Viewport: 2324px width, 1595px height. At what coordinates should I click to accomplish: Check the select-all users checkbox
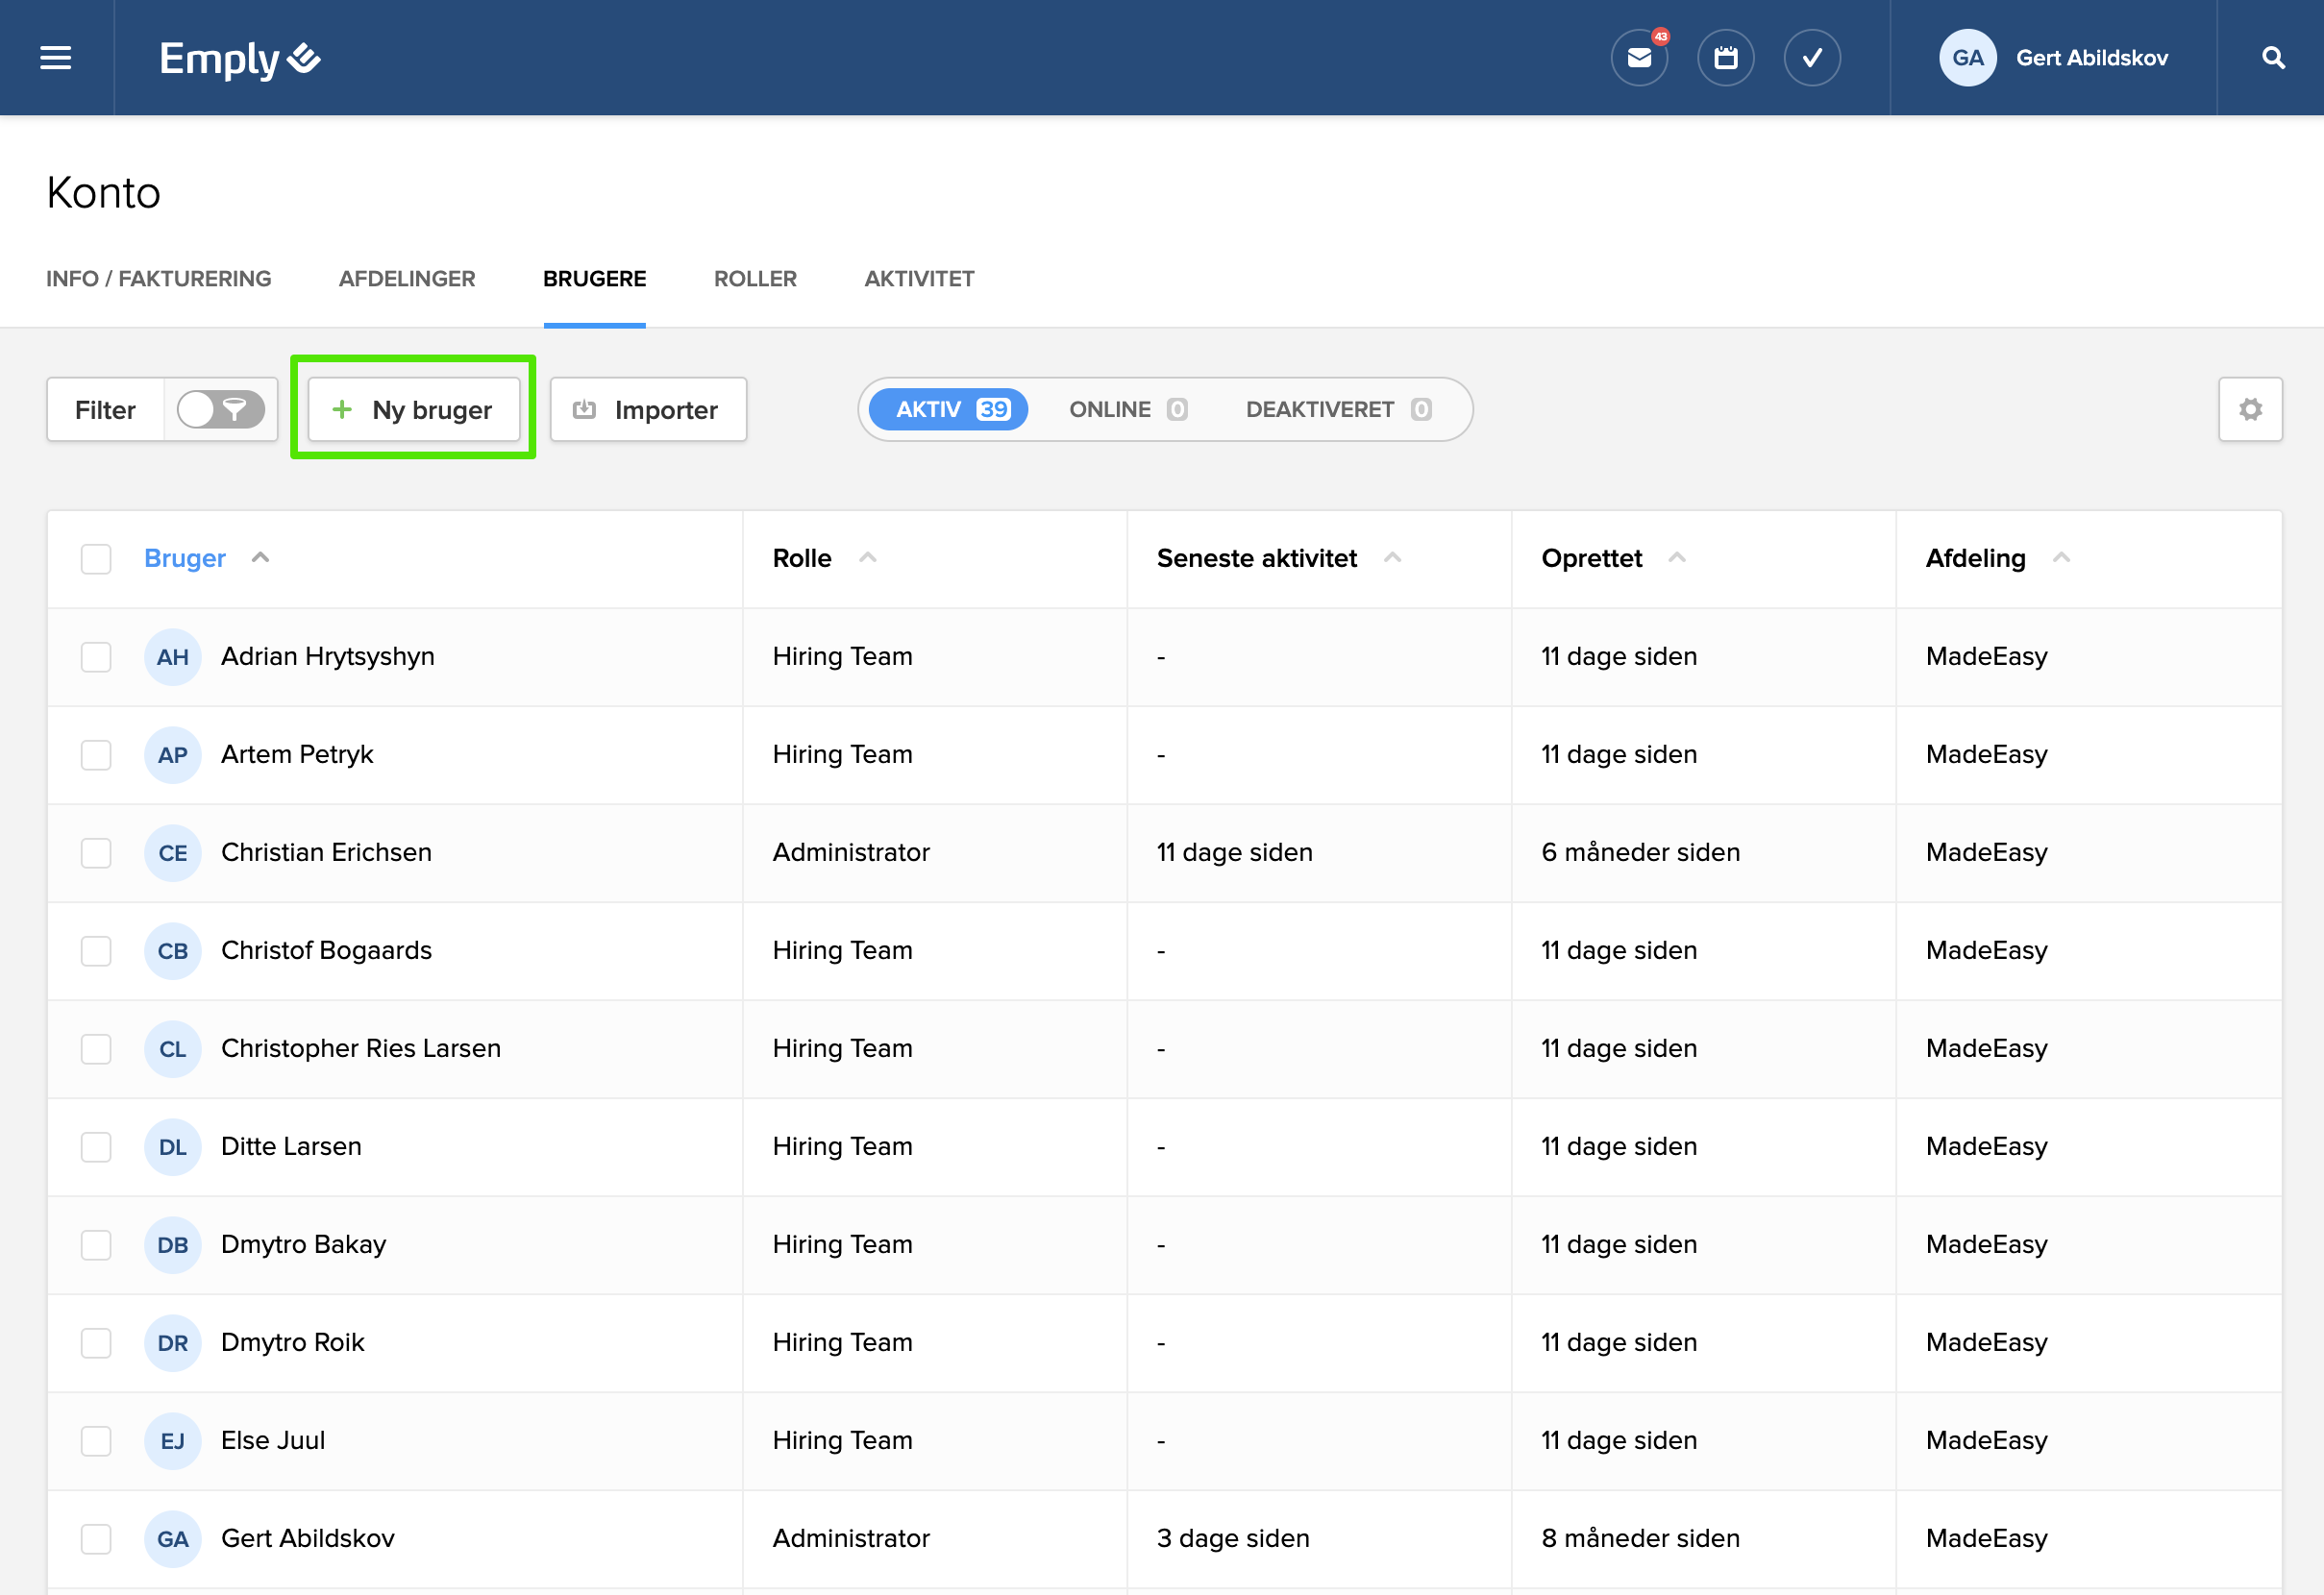click(96, 558)
